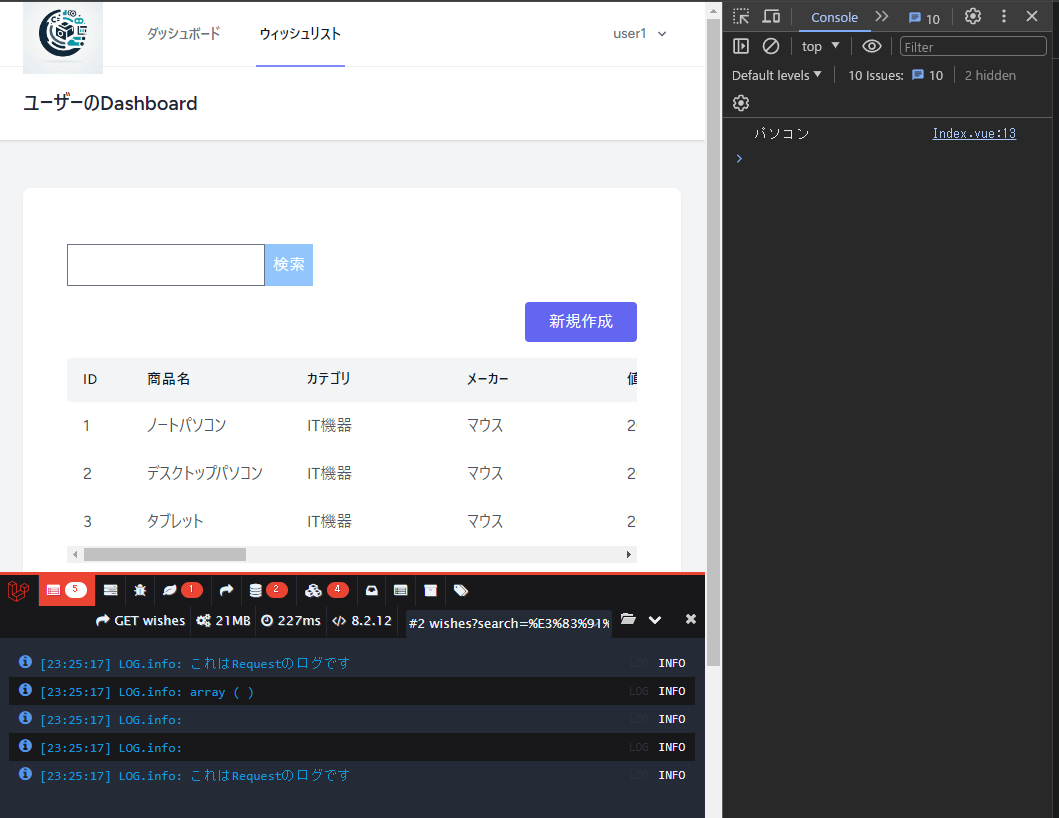Close the DevTools panel
1059x818 pixels.
[x=1032, y=16]
